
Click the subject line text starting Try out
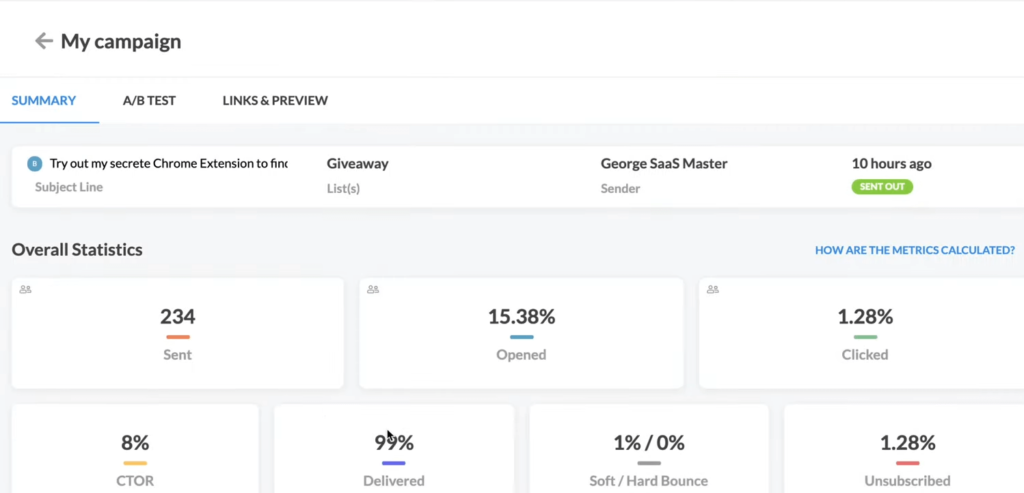(x=168, y=163)
